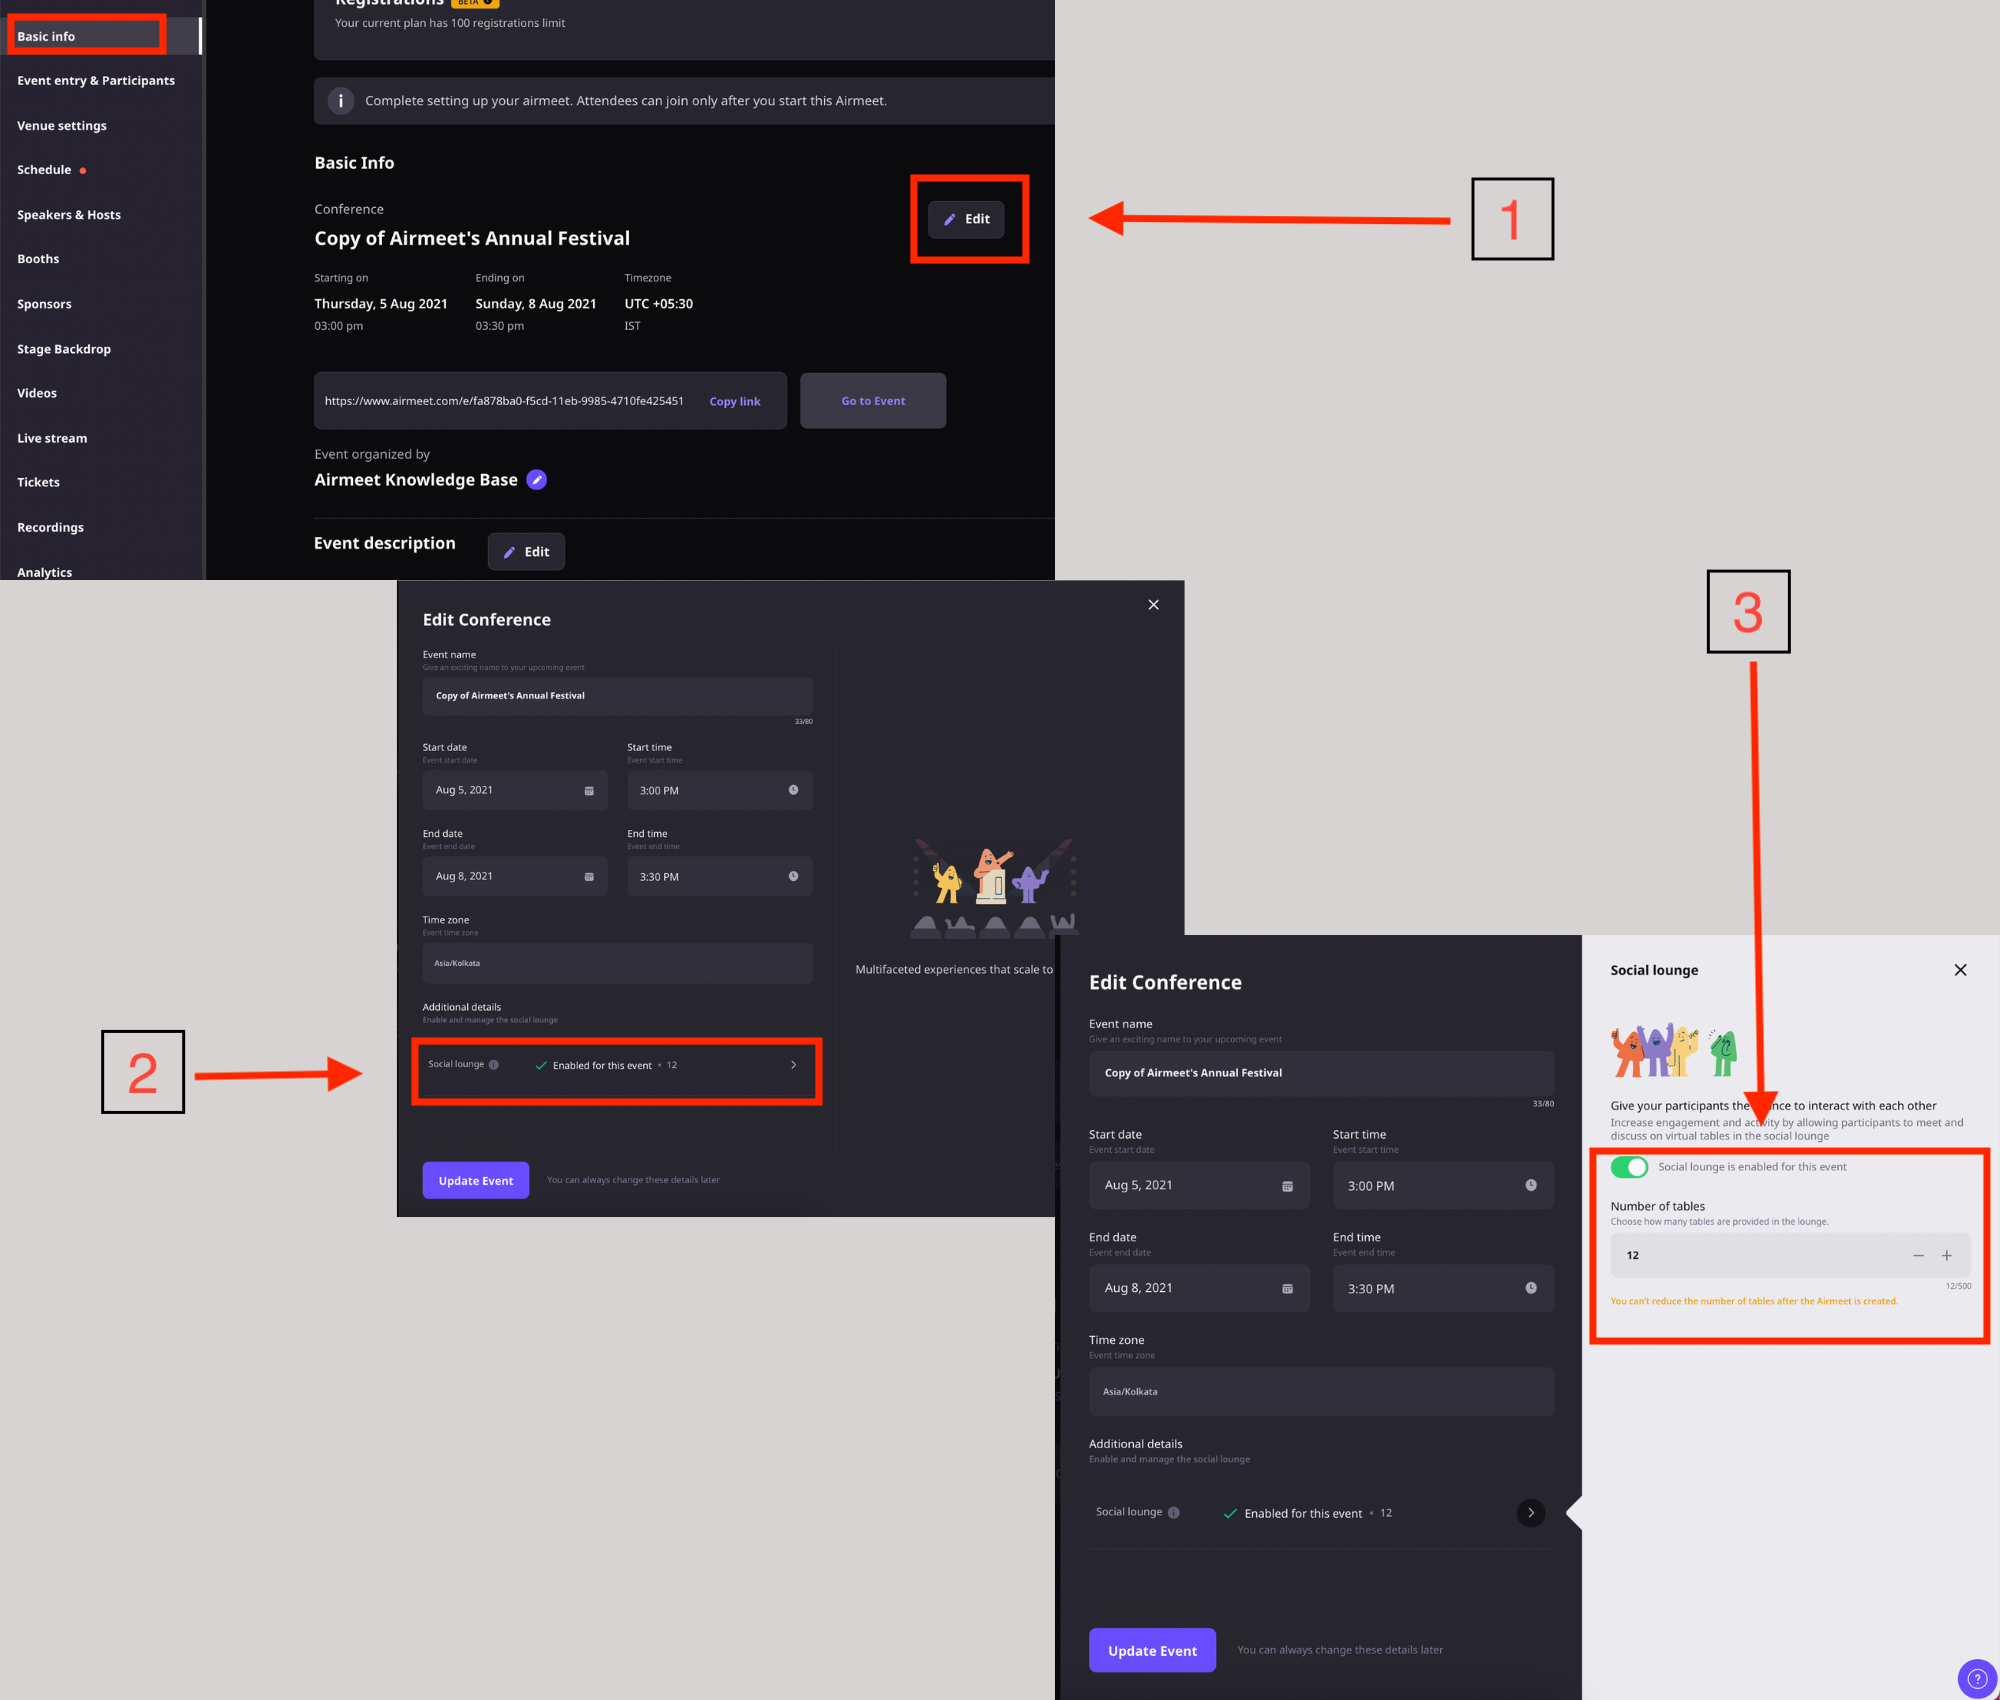Open End date calendar in middle dialog
Image resolution: width=2000 pixels, height=1700 pixels.
pos(589,877)
